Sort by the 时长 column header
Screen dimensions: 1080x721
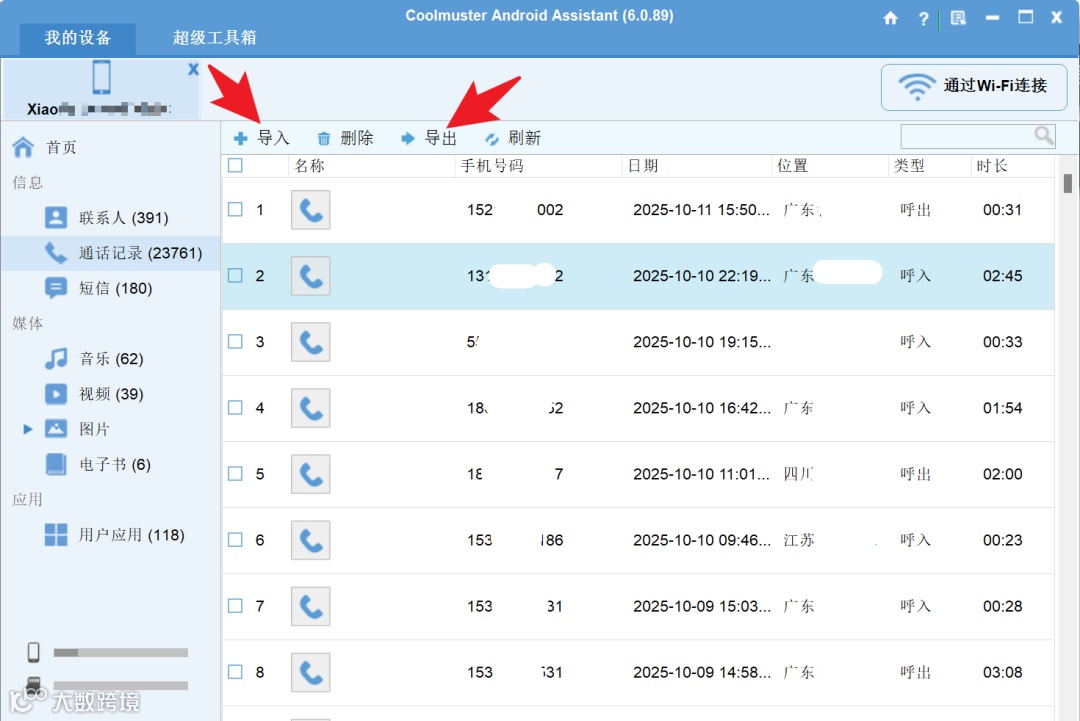pos(1011,166)
